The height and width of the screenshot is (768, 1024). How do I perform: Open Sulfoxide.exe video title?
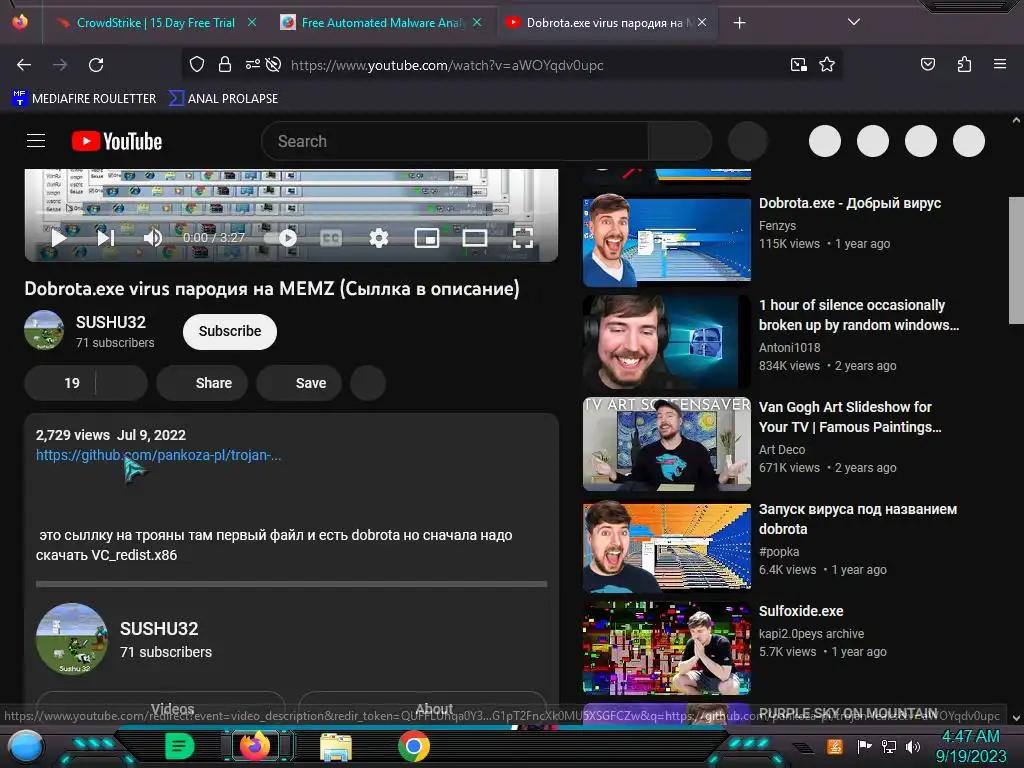click(x=801, y=611)
